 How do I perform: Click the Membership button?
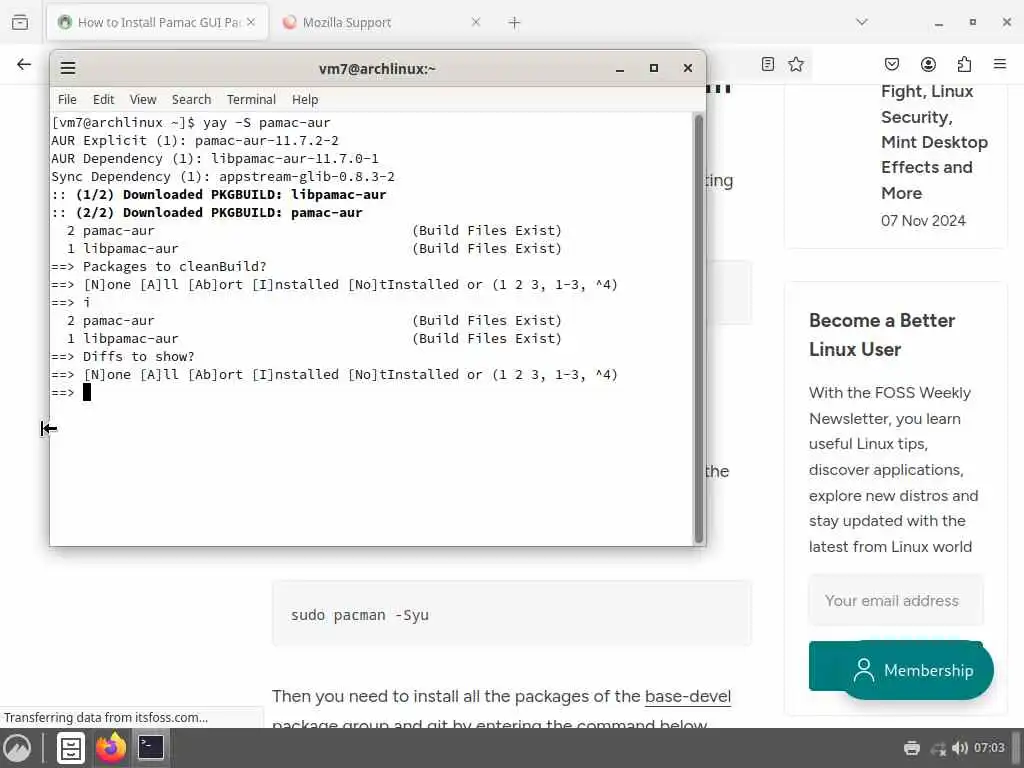pos(916,670)
